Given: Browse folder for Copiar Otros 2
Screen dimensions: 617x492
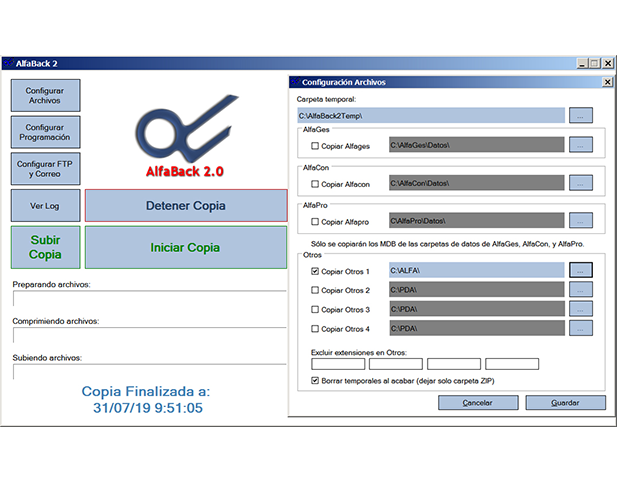Looking at the screenshot, I should tap(581, 290).
